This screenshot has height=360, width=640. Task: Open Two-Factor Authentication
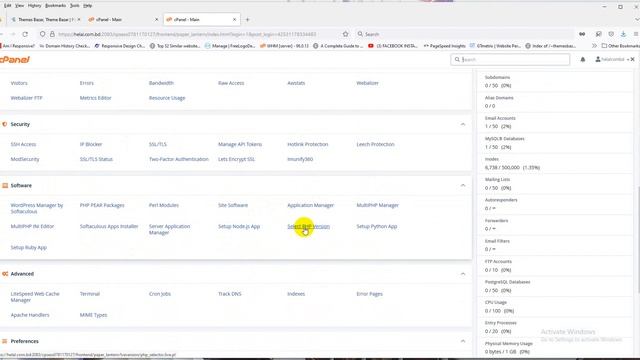(x=179, y=159)
